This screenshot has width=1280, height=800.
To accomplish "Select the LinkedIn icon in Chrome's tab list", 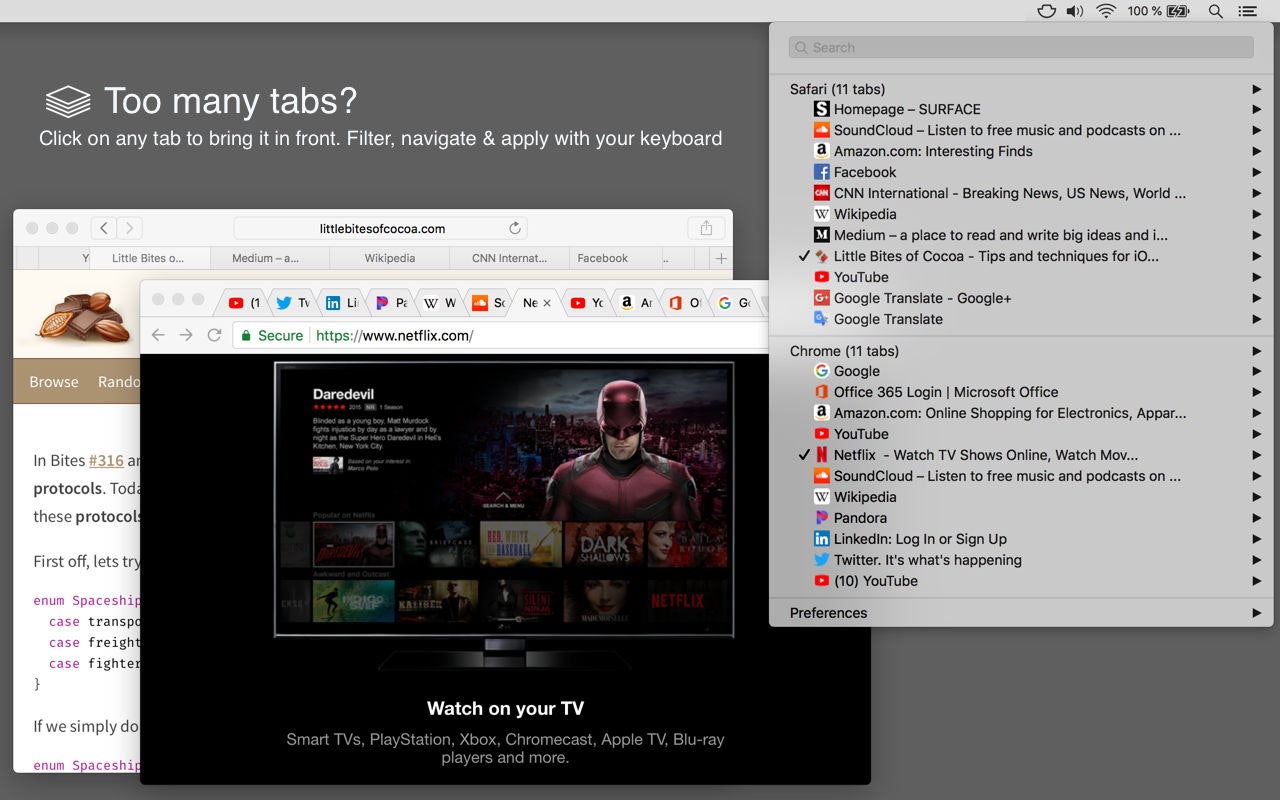I will coord(822,539).
